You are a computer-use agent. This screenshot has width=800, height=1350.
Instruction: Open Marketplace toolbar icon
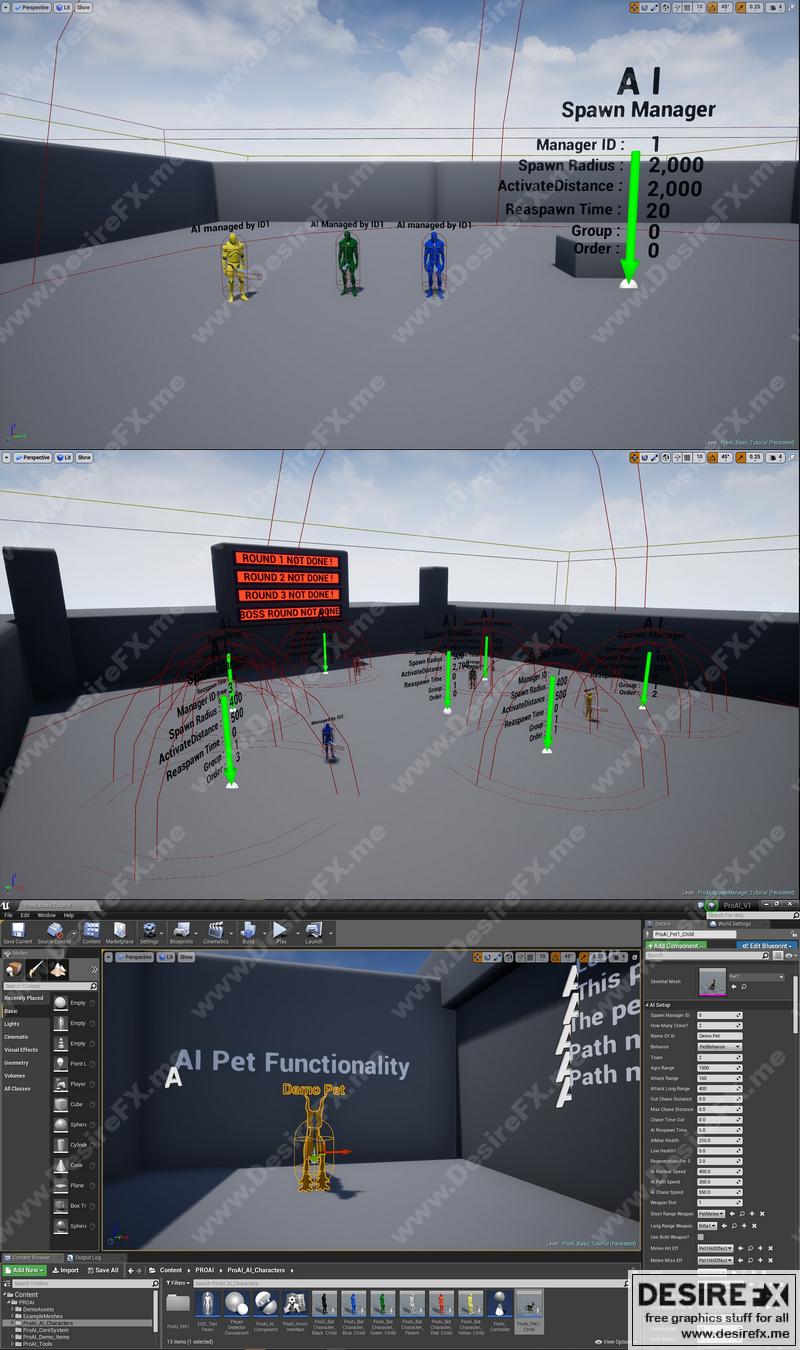tap(119, 932)
